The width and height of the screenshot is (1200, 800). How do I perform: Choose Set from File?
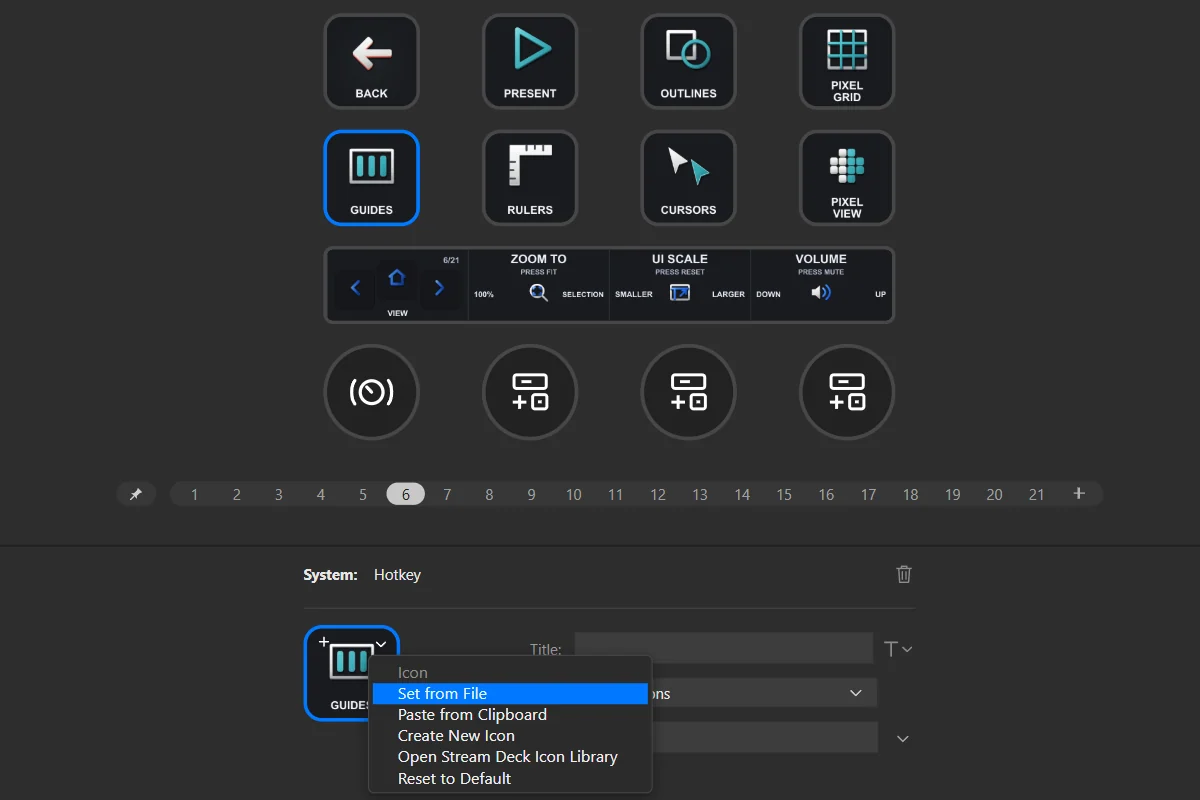[x=510, y=693]
